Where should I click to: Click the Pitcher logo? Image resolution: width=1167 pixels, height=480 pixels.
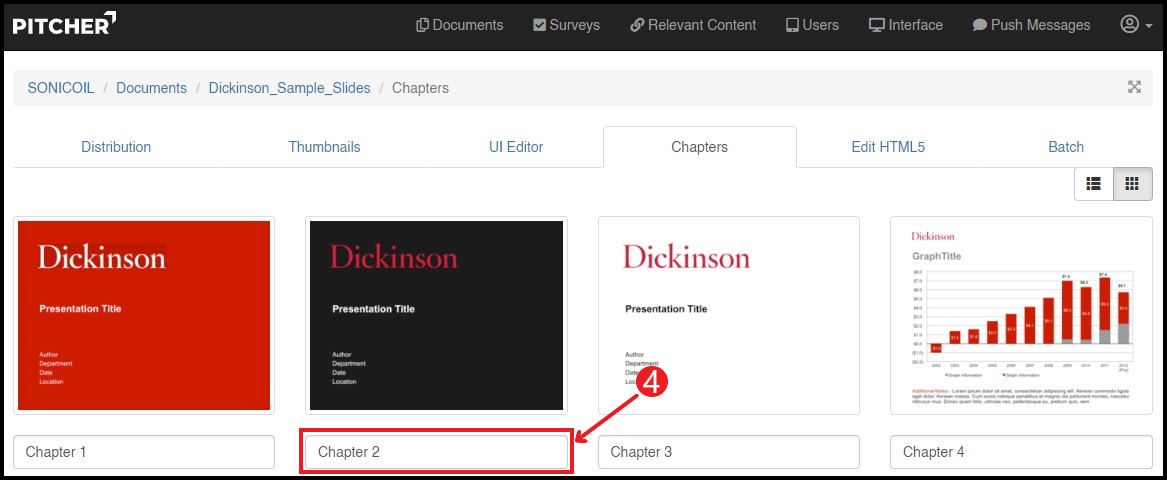click(x=64, y=25)
